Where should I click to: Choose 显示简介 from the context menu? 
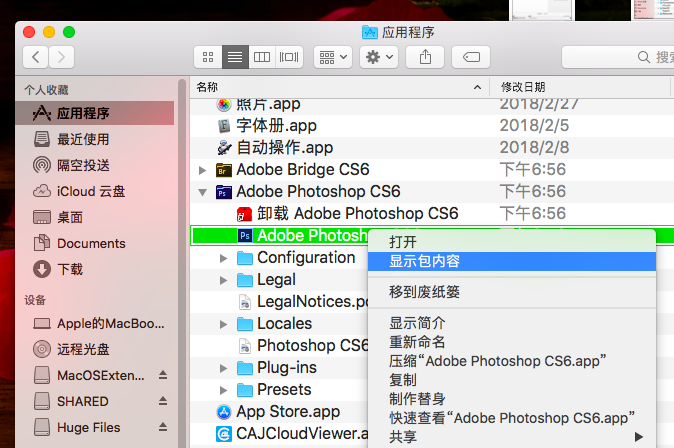tap(512, 323)
